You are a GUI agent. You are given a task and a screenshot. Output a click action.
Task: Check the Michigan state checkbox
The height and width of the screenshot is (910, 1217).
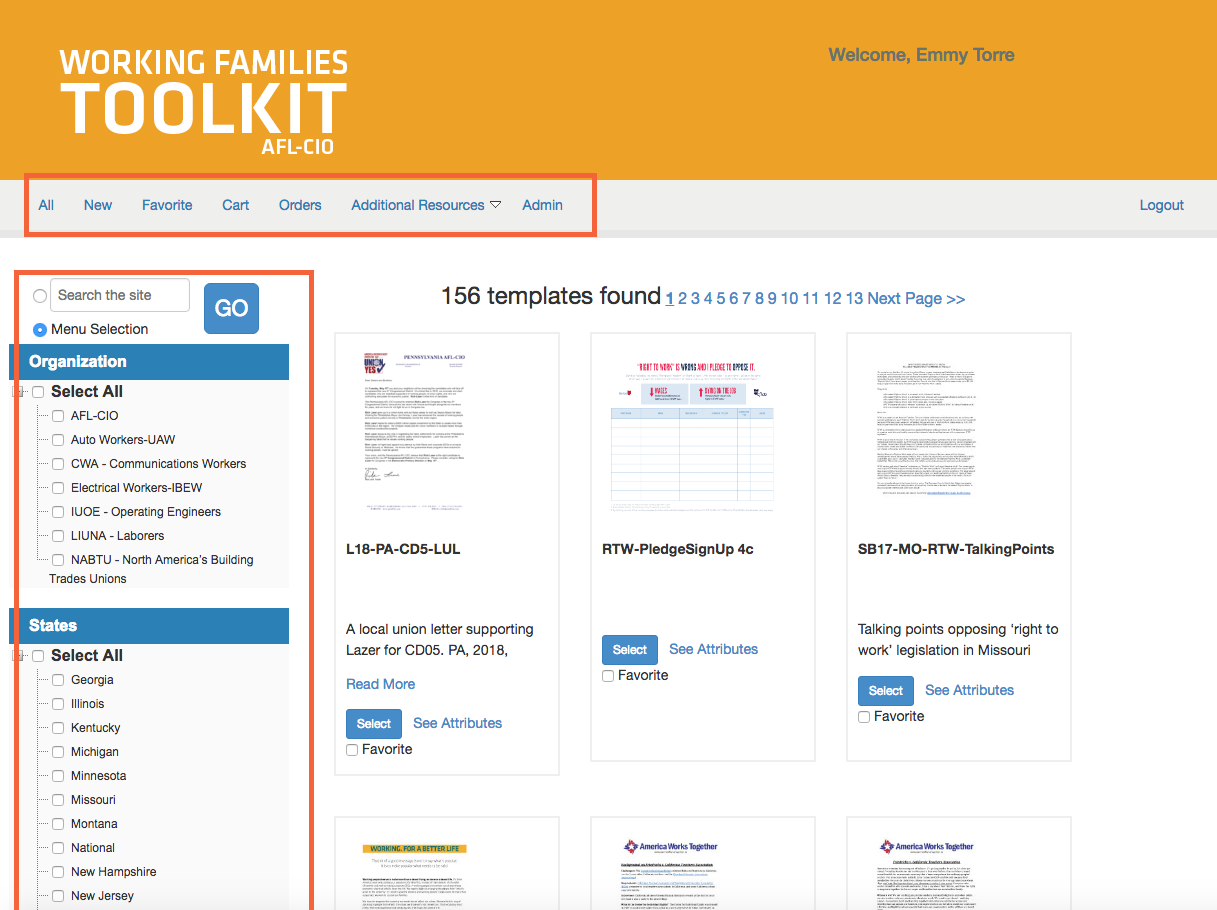tap(58, 752)
